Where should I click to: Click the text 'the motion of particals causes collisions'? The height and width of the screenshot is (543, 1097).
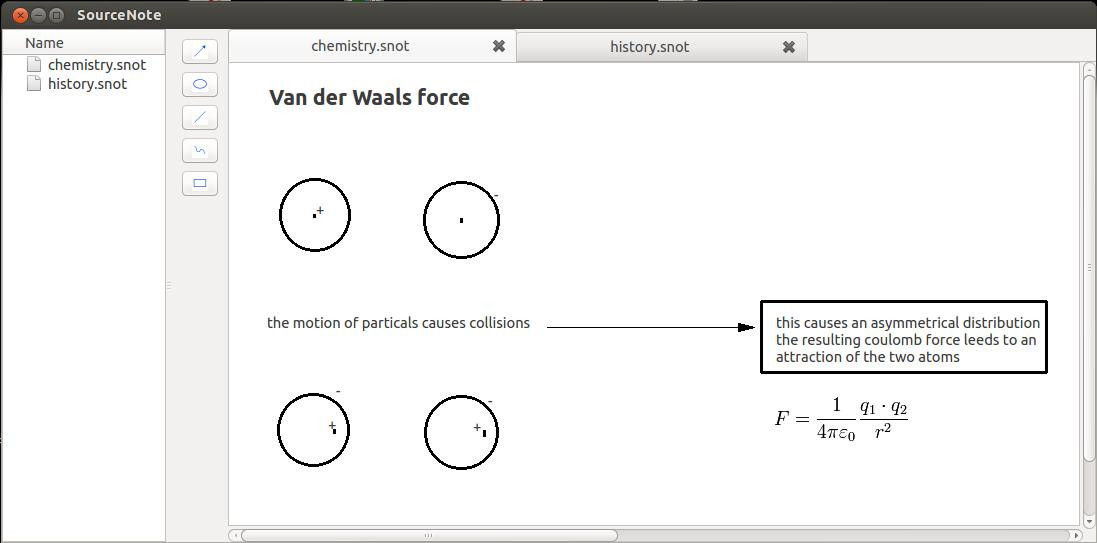click(398, 323)
